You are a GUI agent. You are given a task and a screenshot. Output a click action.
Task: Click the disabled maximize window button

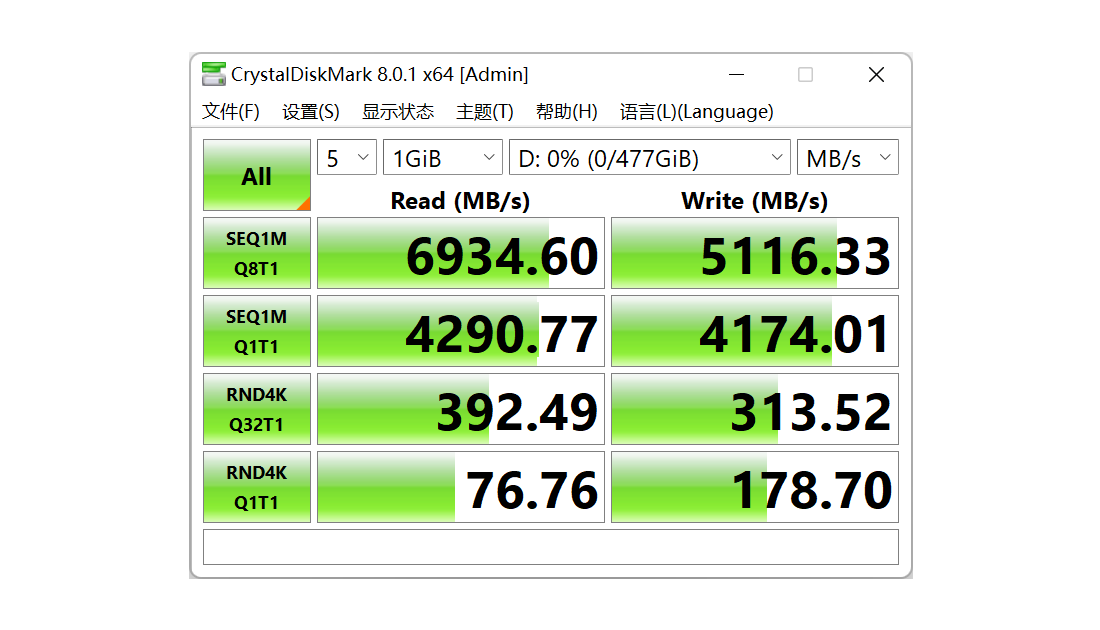[x=805, y=74]
